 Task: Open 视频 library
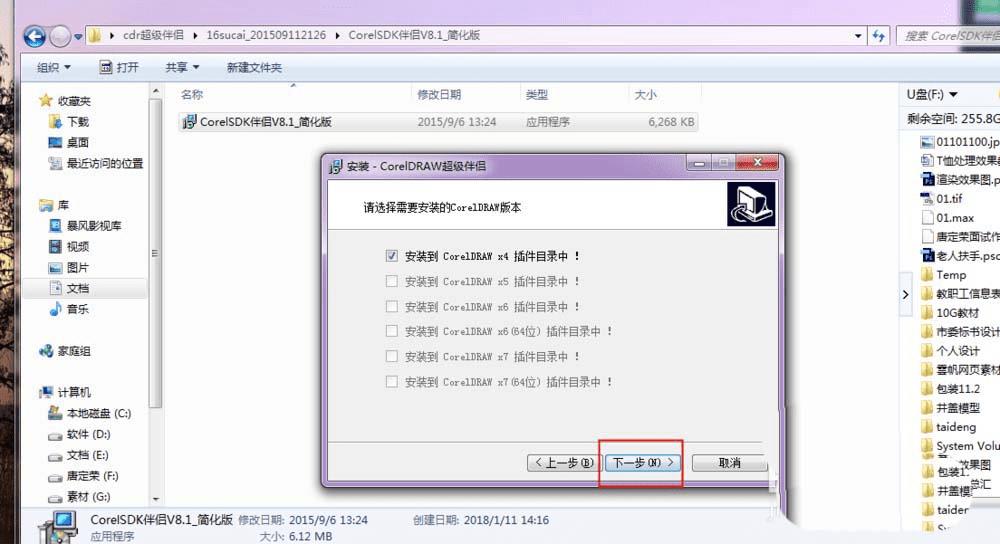tap(70, 247)
